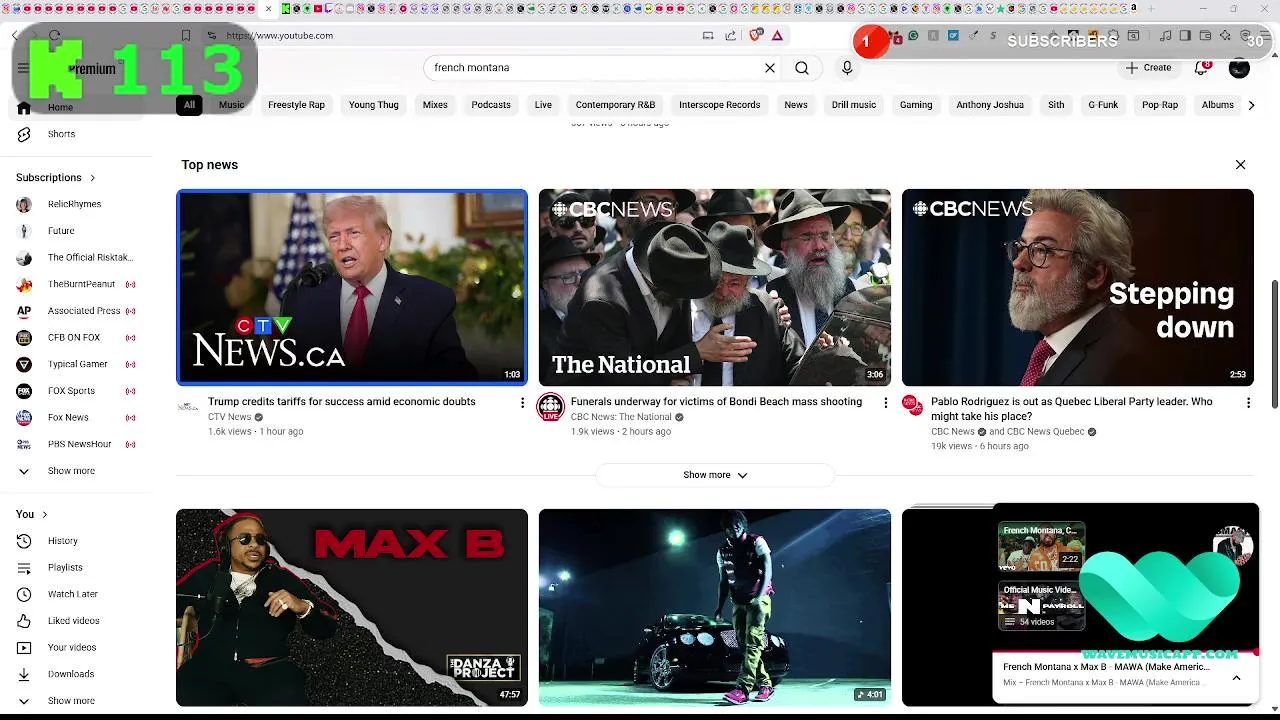Click the page vertical scrollbar
Screen dimensions: 1280x720
click(1274, 344)
